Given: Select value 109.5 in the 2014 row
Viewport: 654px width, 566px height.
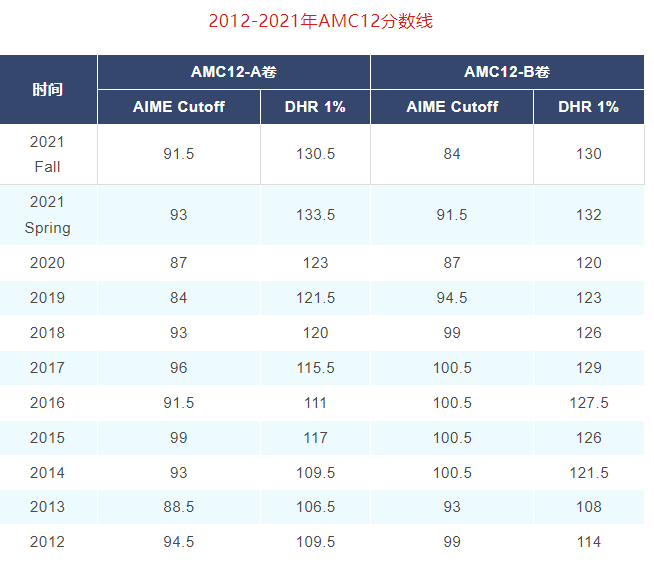Looking at the screenshot, I should coord(315,473).
